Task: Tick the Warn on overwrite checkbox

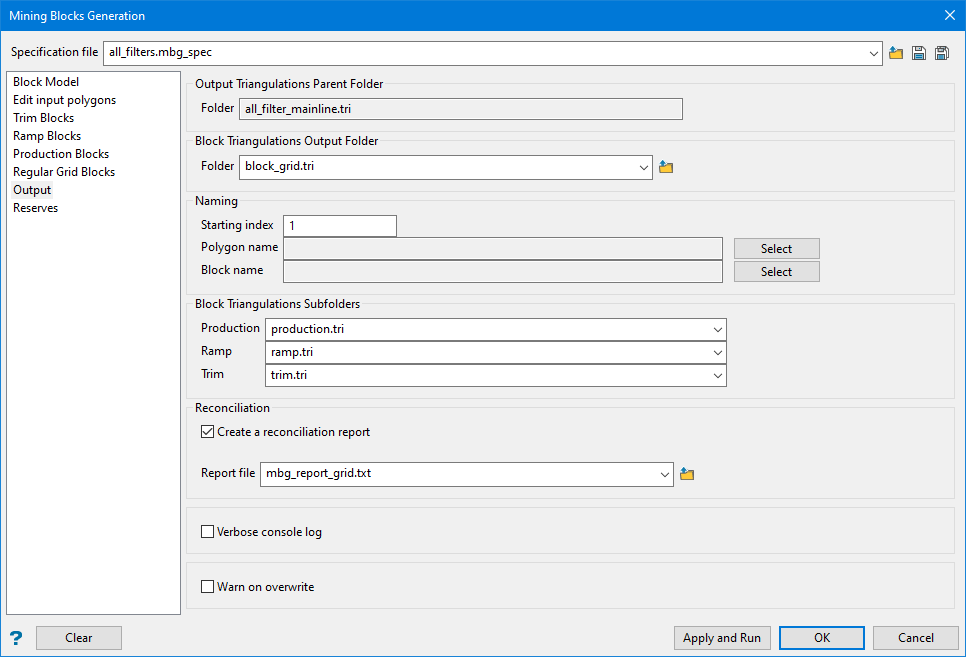Action: click(x=208, y=587)
